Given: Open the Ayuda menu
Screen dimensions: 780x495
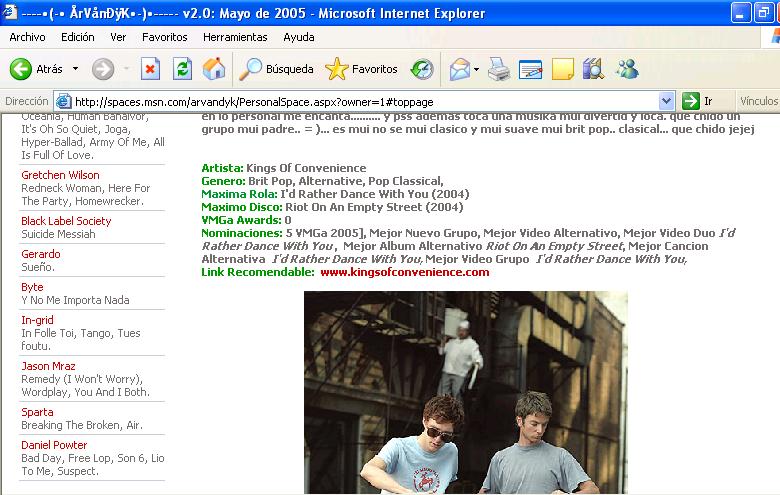Looking at the screenshot, I should 298,37.
